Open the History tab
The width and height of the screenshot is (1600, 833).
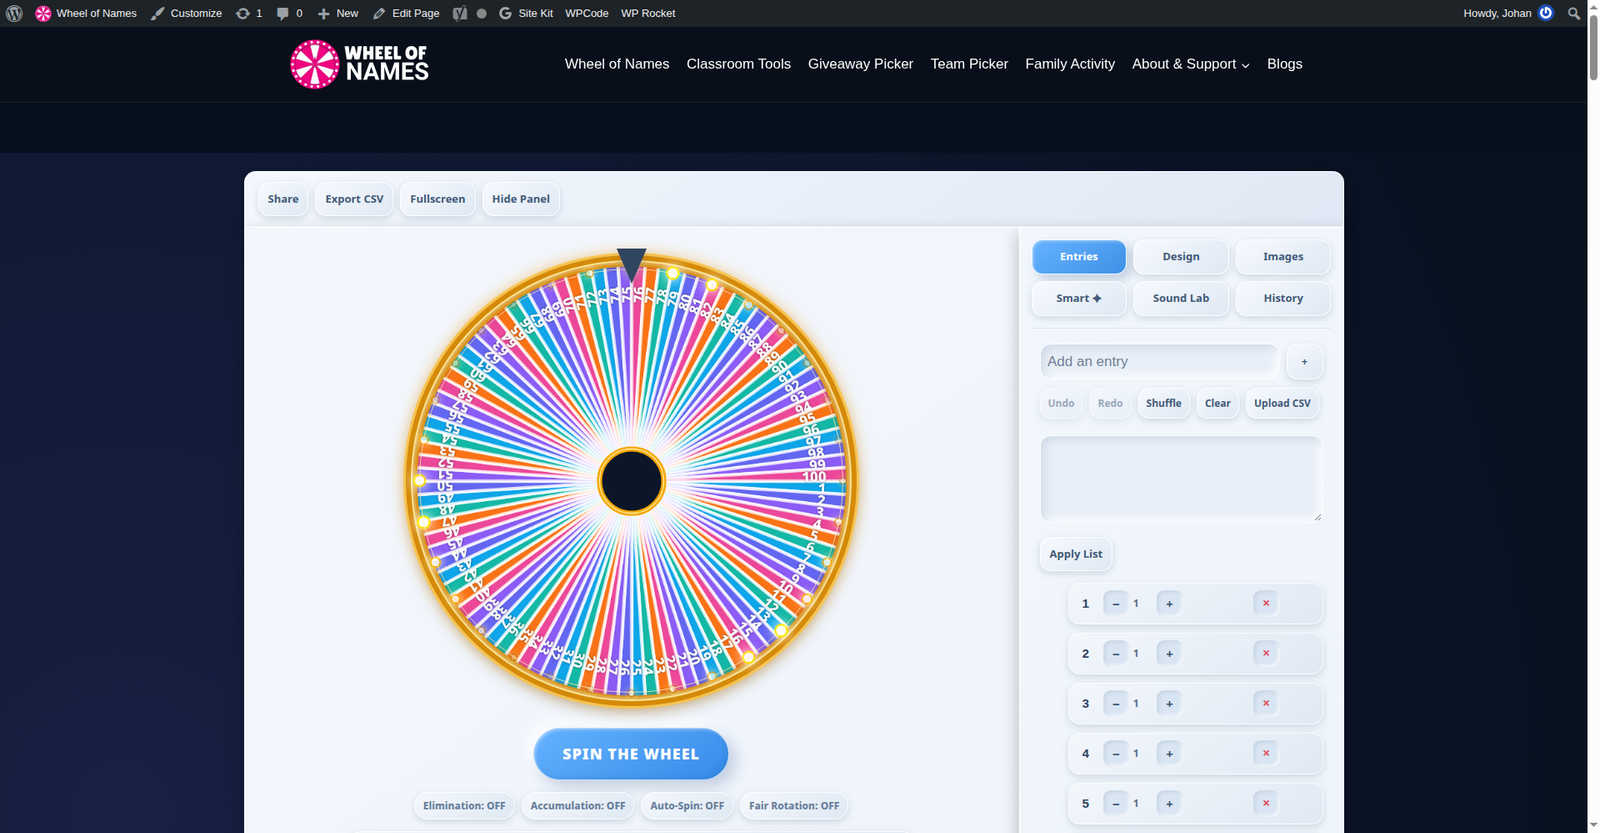point(1283,298)
